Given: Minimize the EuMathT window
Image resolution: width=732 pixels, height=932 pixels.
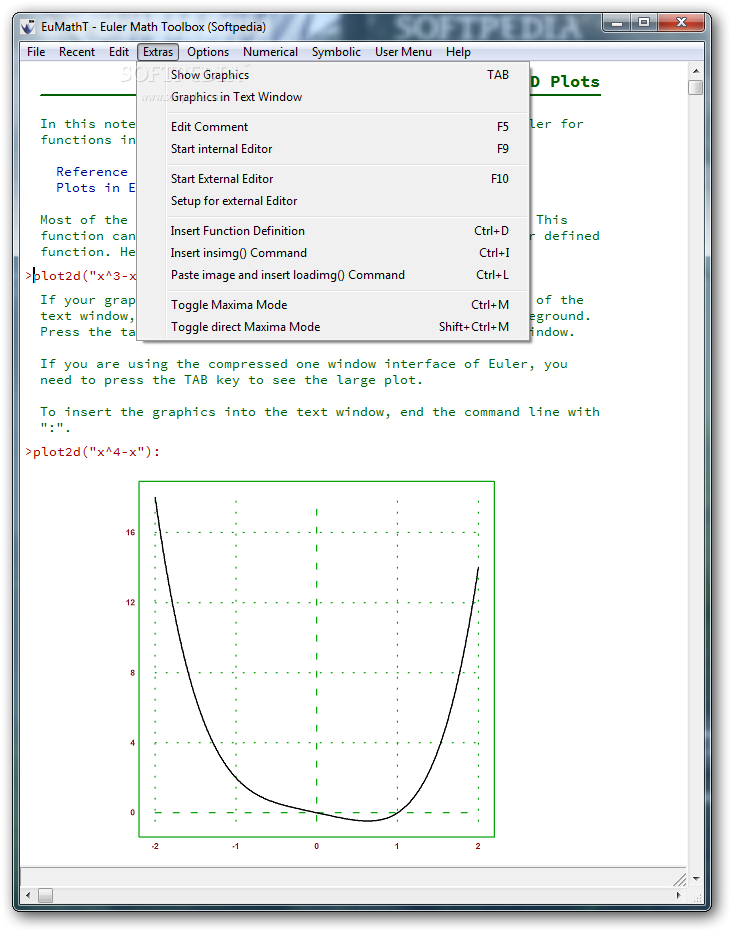Looking at the screenshot, I should (617, 23).
